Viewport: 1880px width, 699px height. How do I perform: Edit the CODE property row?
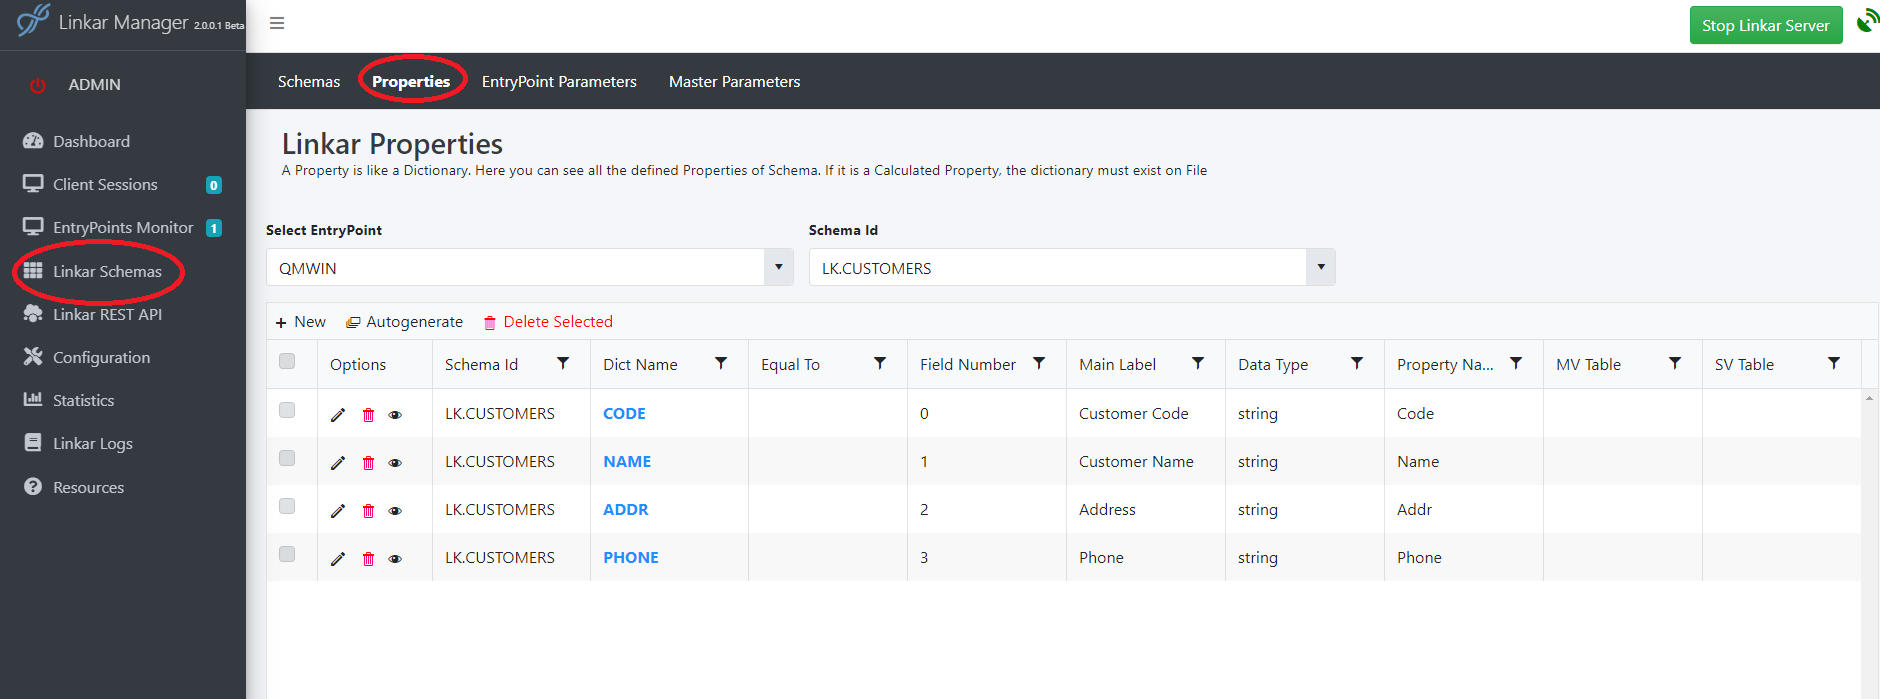(338, 415)
